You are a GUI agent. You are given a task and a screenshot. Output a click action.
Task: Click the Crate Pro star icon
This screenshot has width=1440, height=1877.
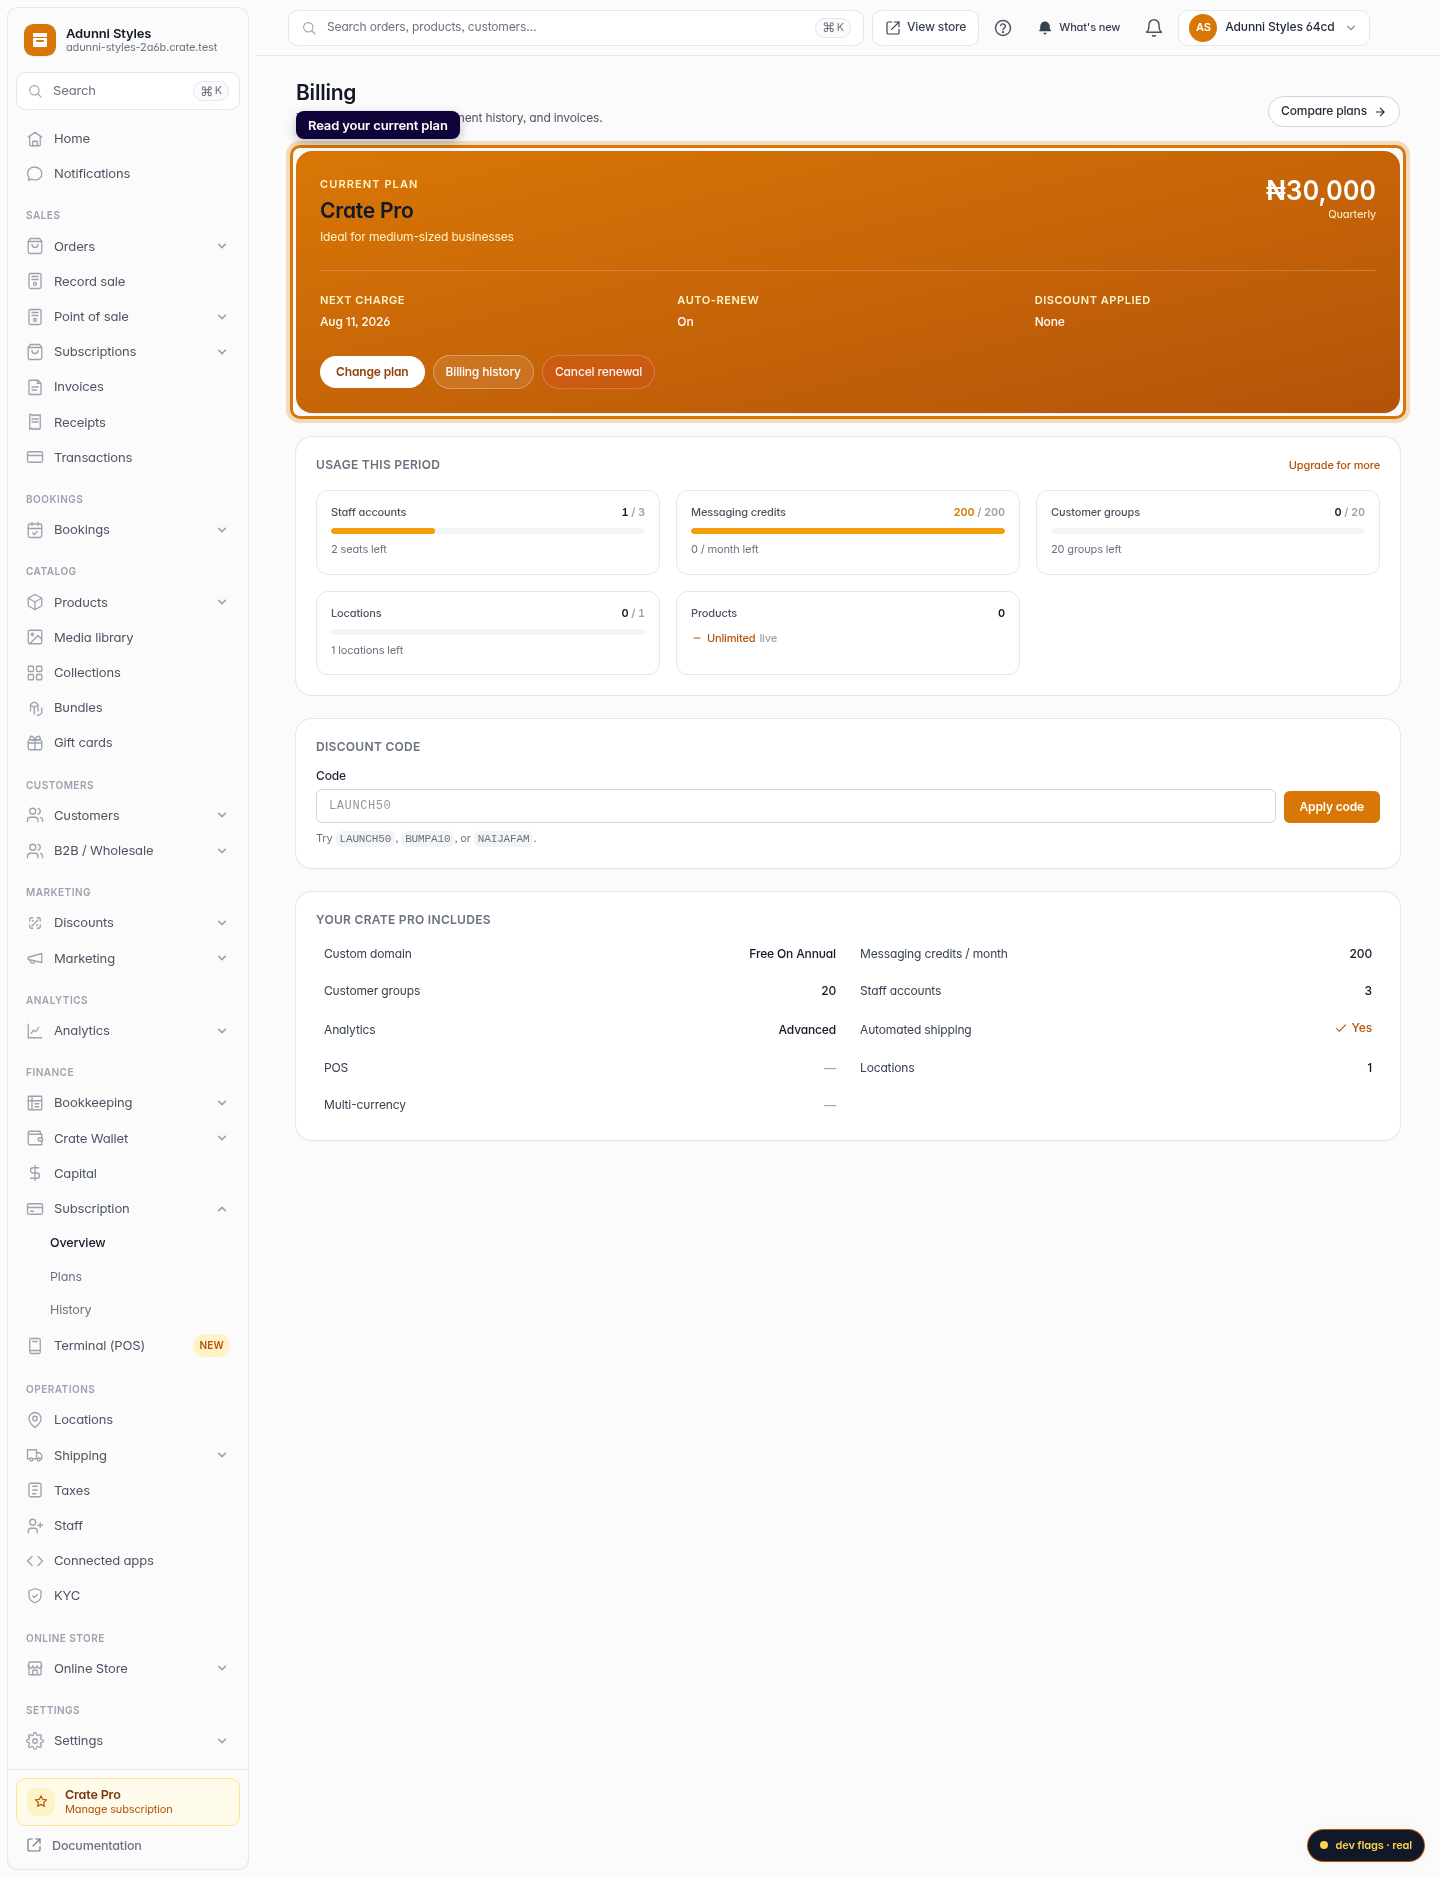point(41,1802)
